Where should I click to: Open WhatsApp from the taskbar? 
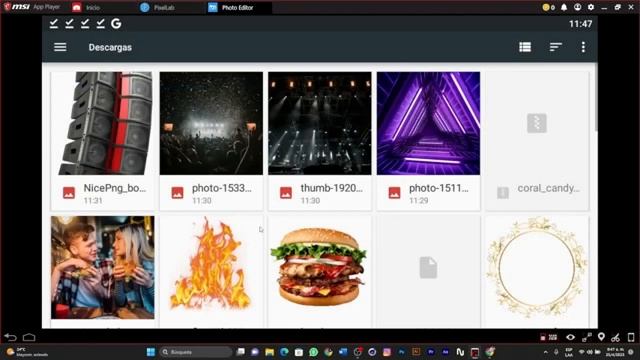[x=313, y=352]
